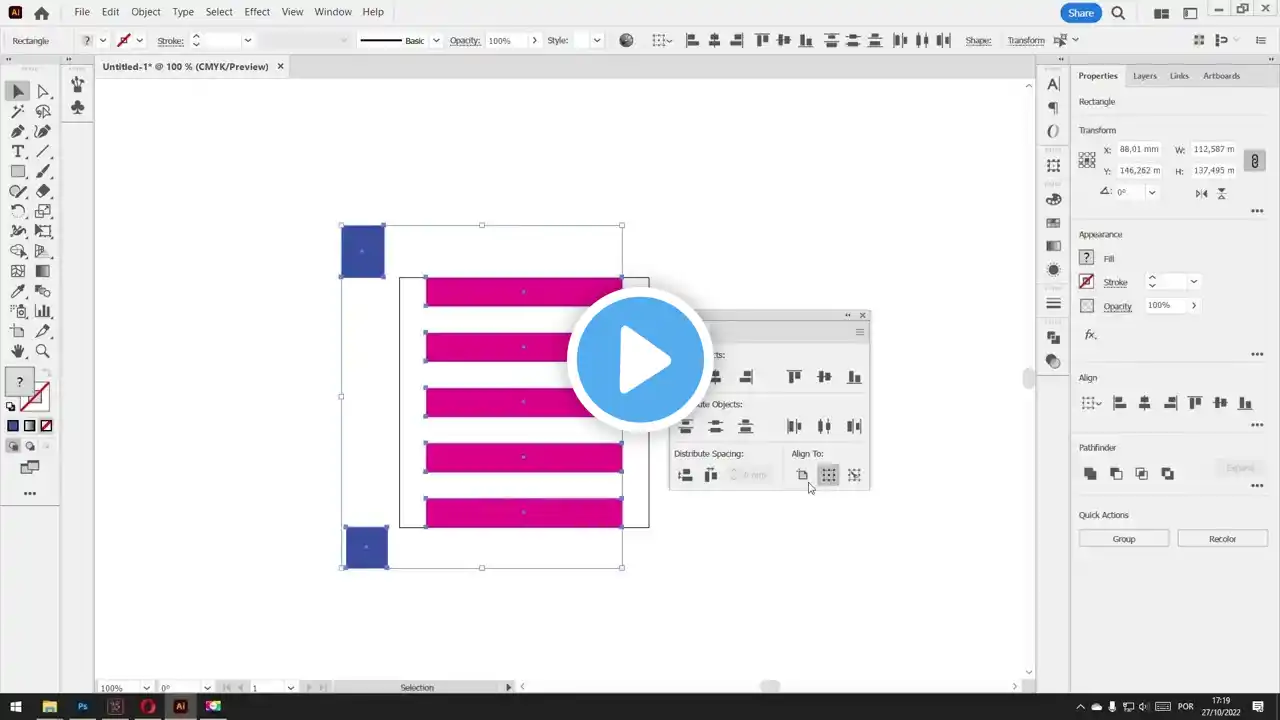Click the Opacity swatch in Appearance
The height and width of the screenshot is (720, 1280).
[1087, 306]
